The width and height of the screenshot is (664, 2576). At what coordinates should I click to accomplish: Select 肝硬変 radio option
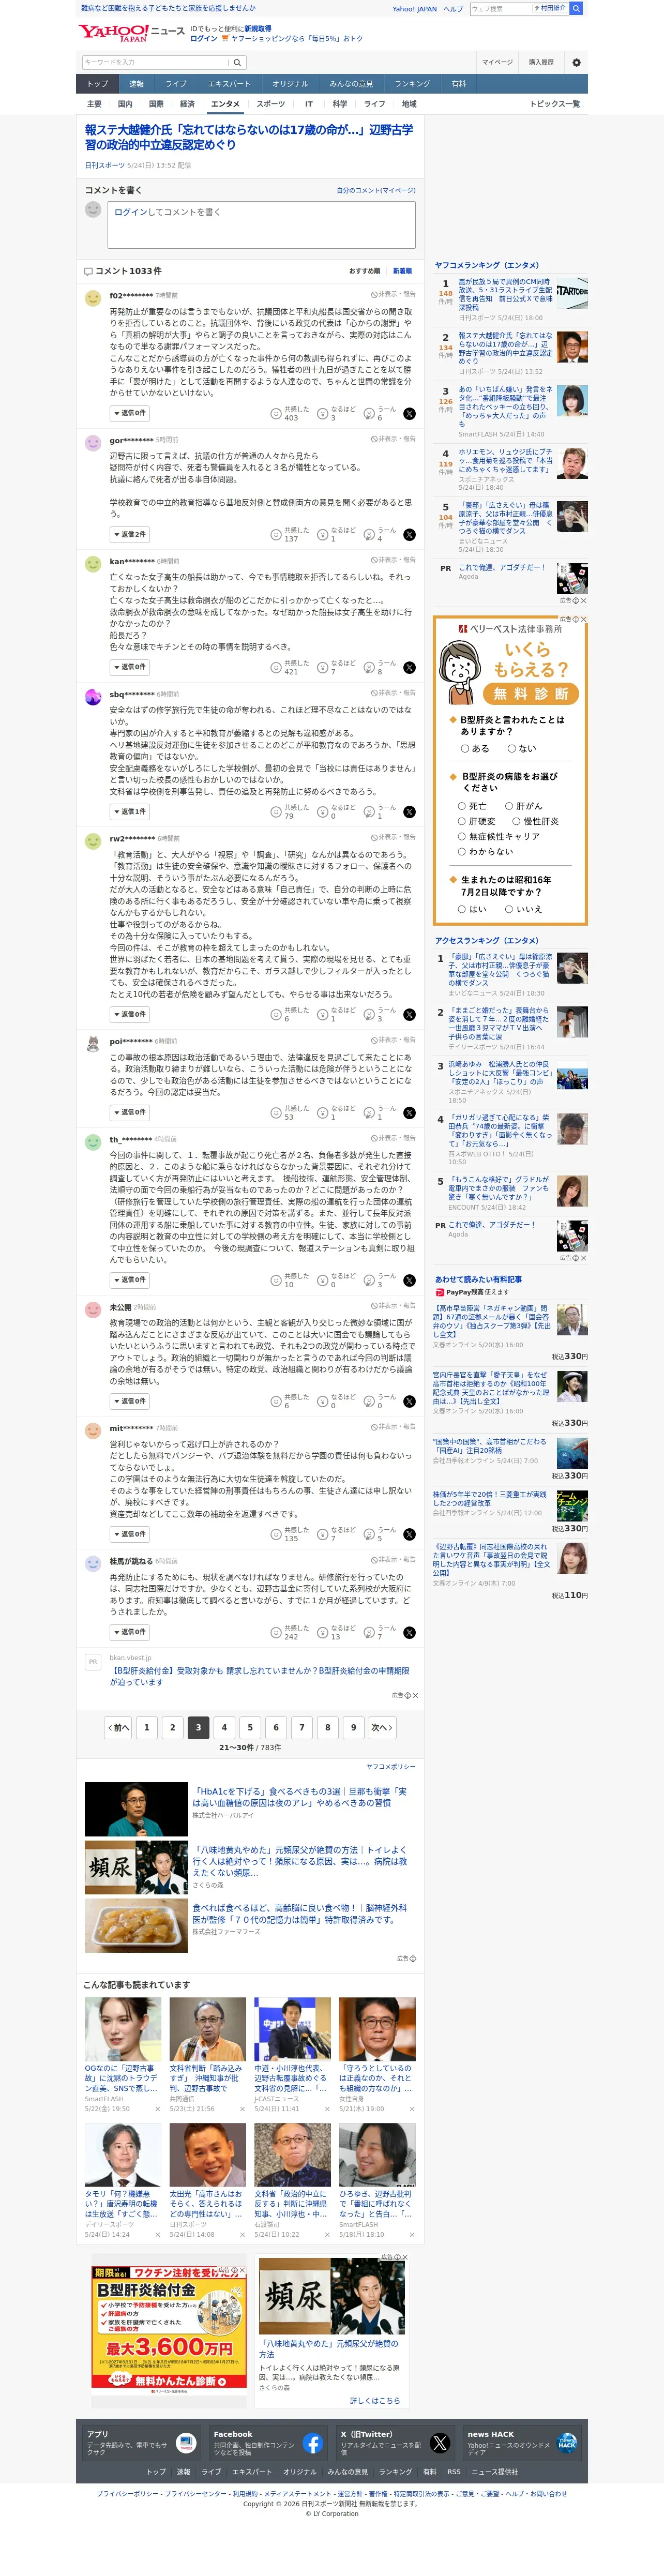click(462, 821)
